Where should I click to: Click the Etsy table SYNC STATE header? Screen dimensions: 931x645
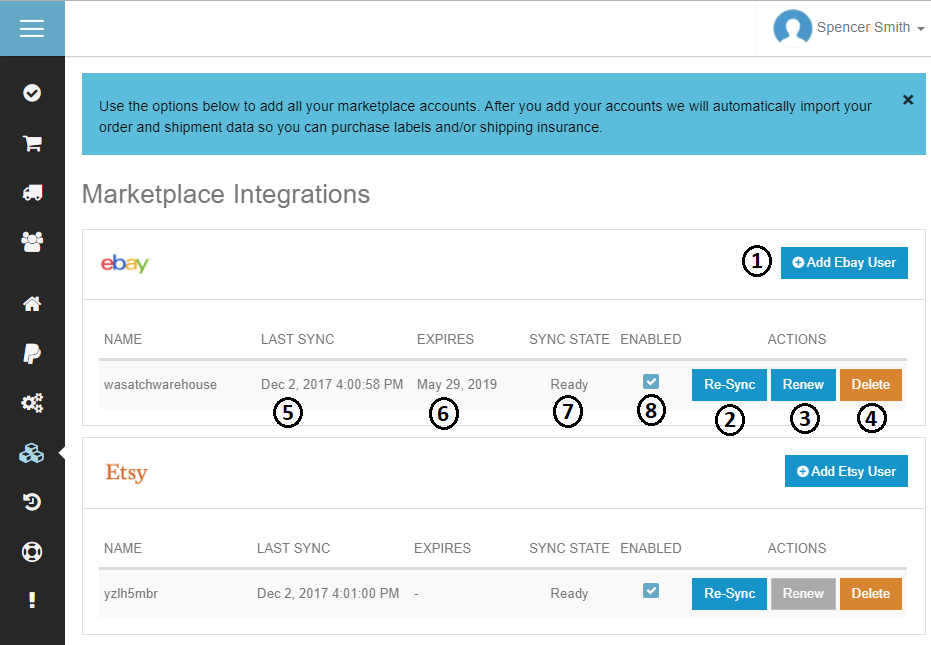[569, 548]
